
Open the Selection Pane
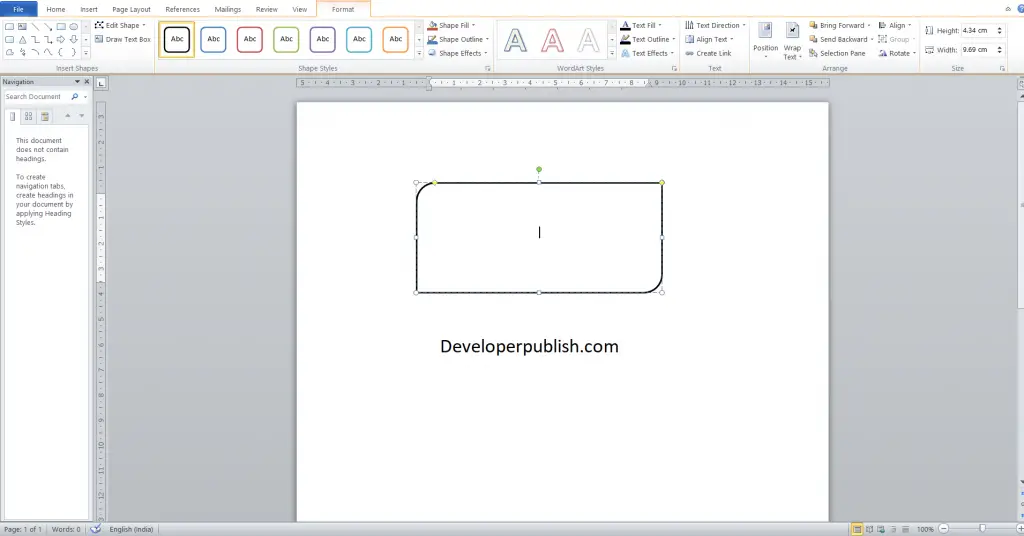pyautogui.click(x=837, y=54)
